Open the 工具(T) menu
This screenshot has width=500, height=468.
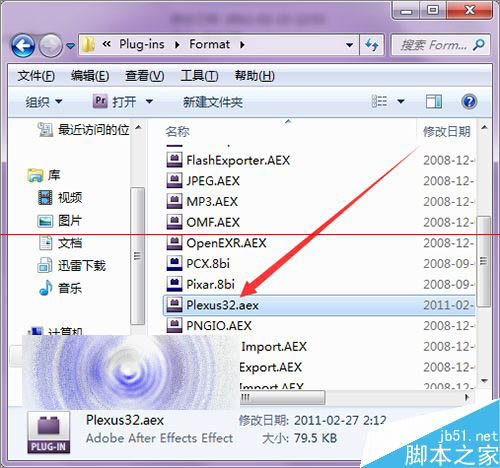tap(199, 76)
